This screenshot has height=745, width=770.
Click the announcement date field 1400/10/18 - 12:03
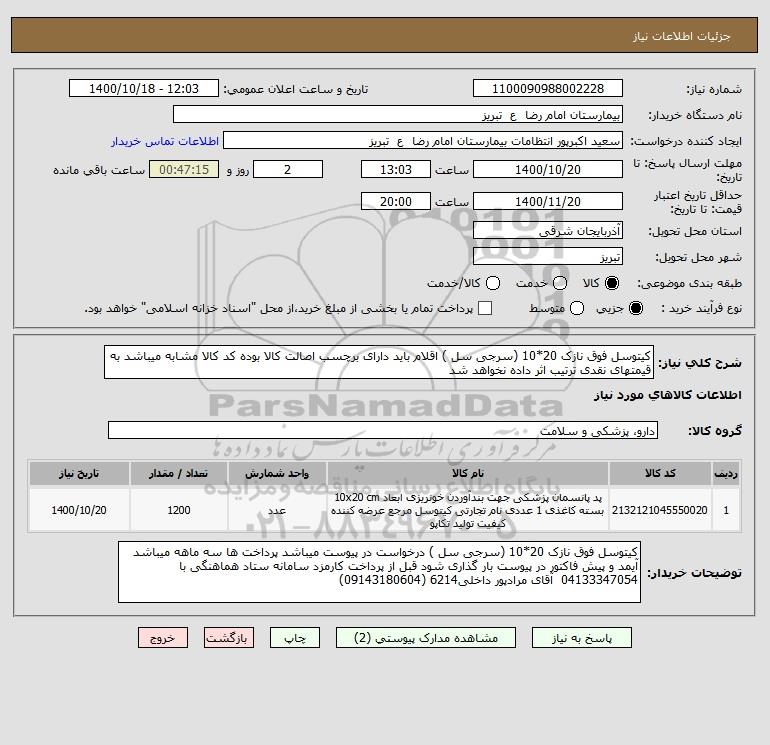pos(144,88)
